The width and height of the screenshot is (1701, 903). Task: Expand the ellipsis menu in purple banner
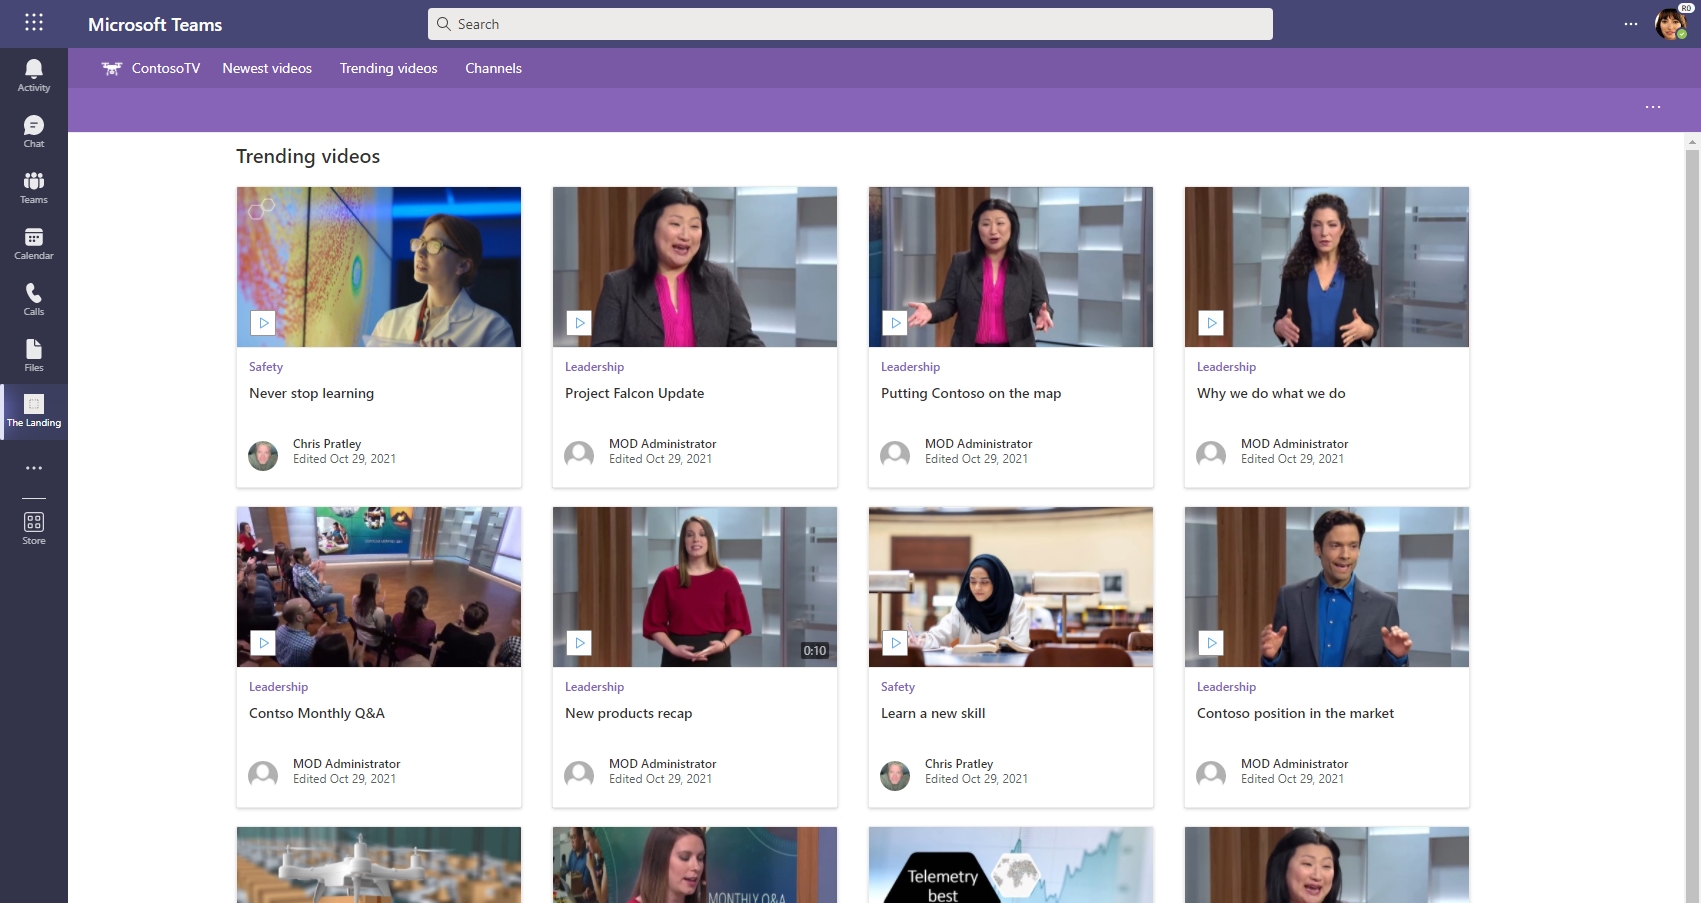[x=1653, y=107]
